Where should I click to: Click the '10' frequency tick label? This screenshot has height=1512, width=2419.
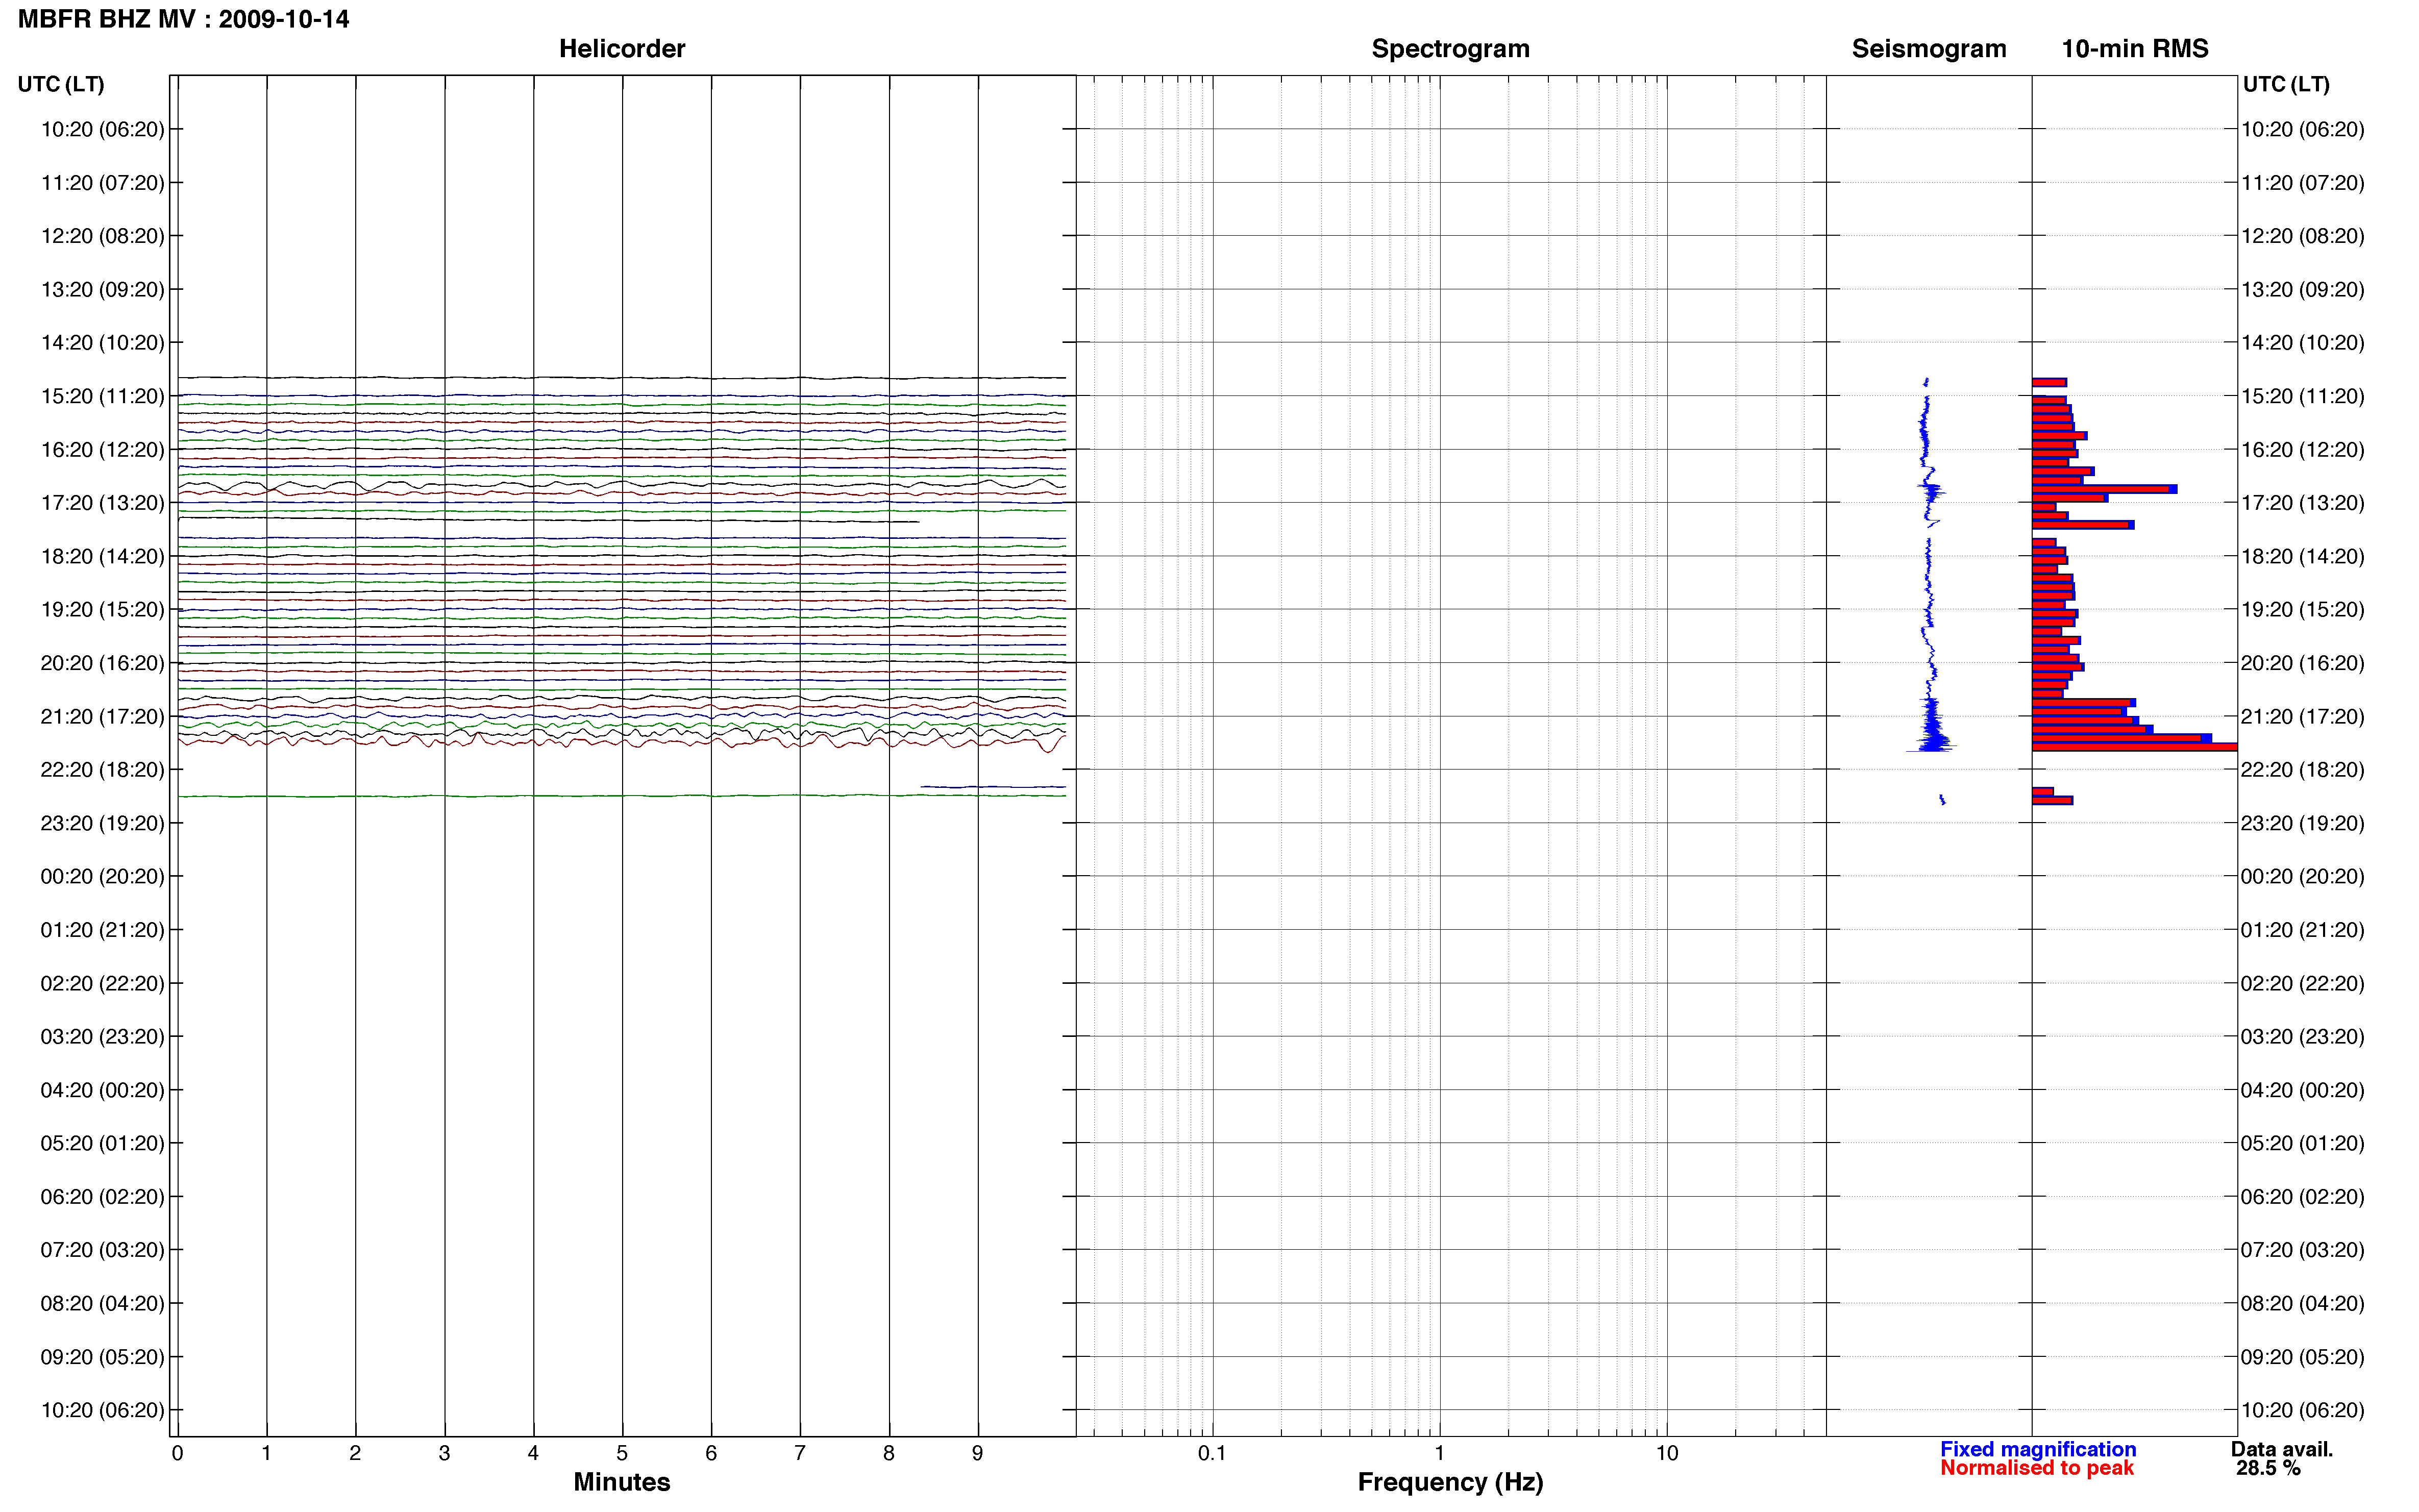(1667, 1453)
